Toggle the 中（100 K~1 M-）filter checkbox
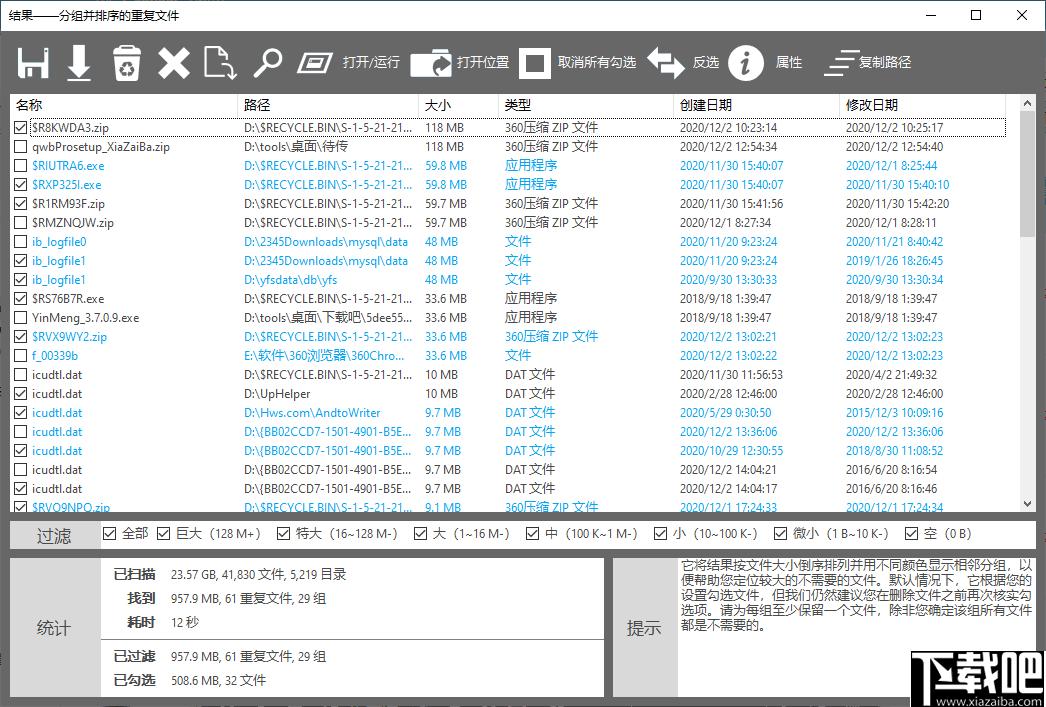1046x707 pixels. click(x=532, y=534)
